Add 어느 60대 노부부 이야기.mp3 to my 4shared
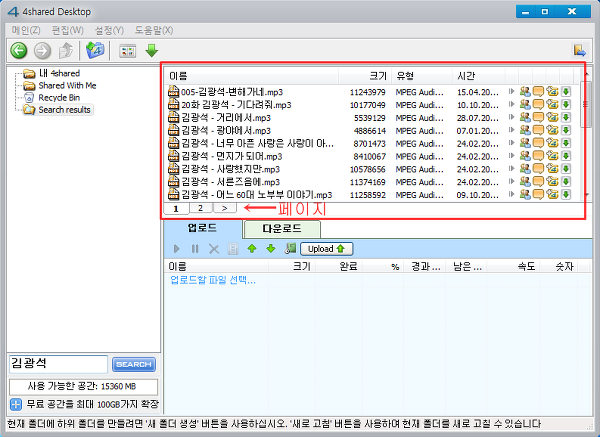Image resolution: width=600 pixels, height=437 pixels. [x=552, y=194]
